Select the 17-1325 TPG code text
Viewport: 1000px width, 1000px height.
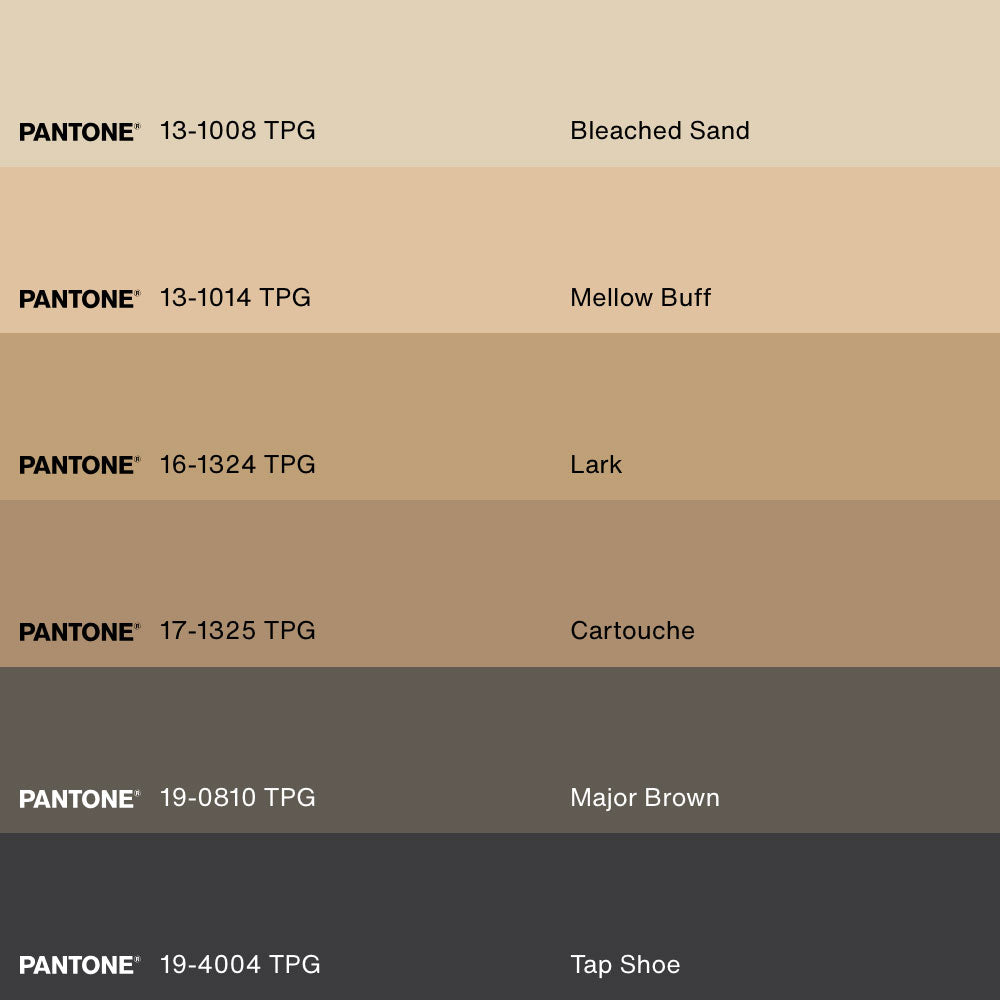237,631
